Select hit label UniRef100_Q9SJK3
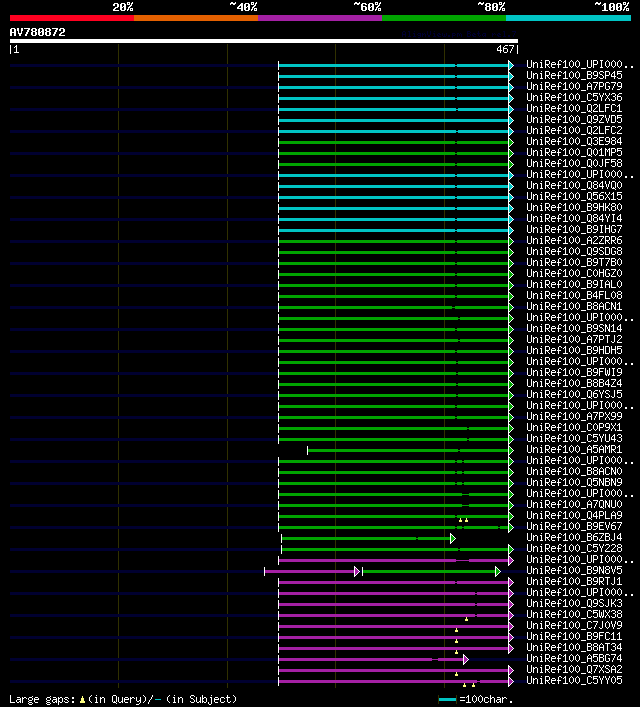Screen dimensions: 640x707 coord(574,603)
